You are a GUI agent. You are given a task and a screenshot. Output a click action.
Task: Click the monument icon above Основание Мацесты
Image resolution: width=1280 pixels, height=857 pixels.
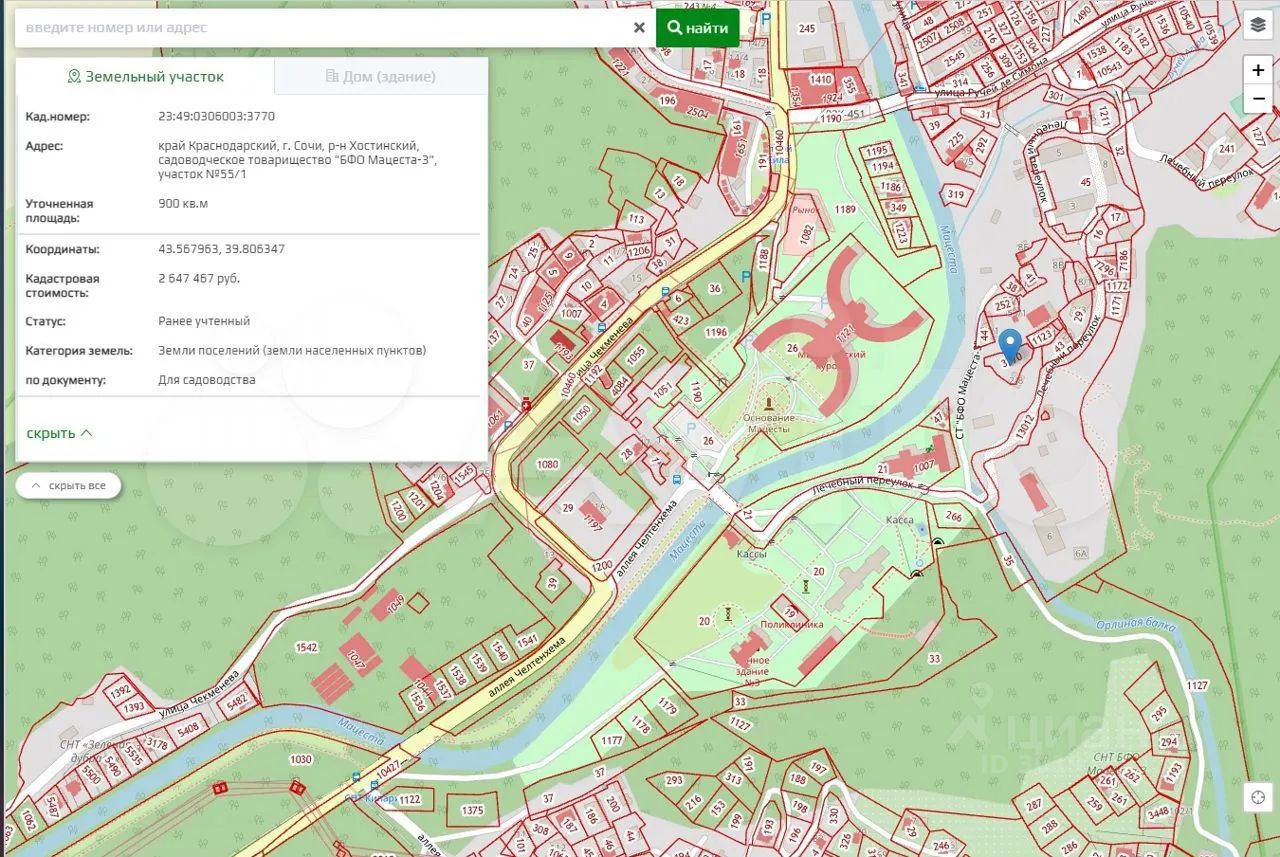tap(768, 402)
